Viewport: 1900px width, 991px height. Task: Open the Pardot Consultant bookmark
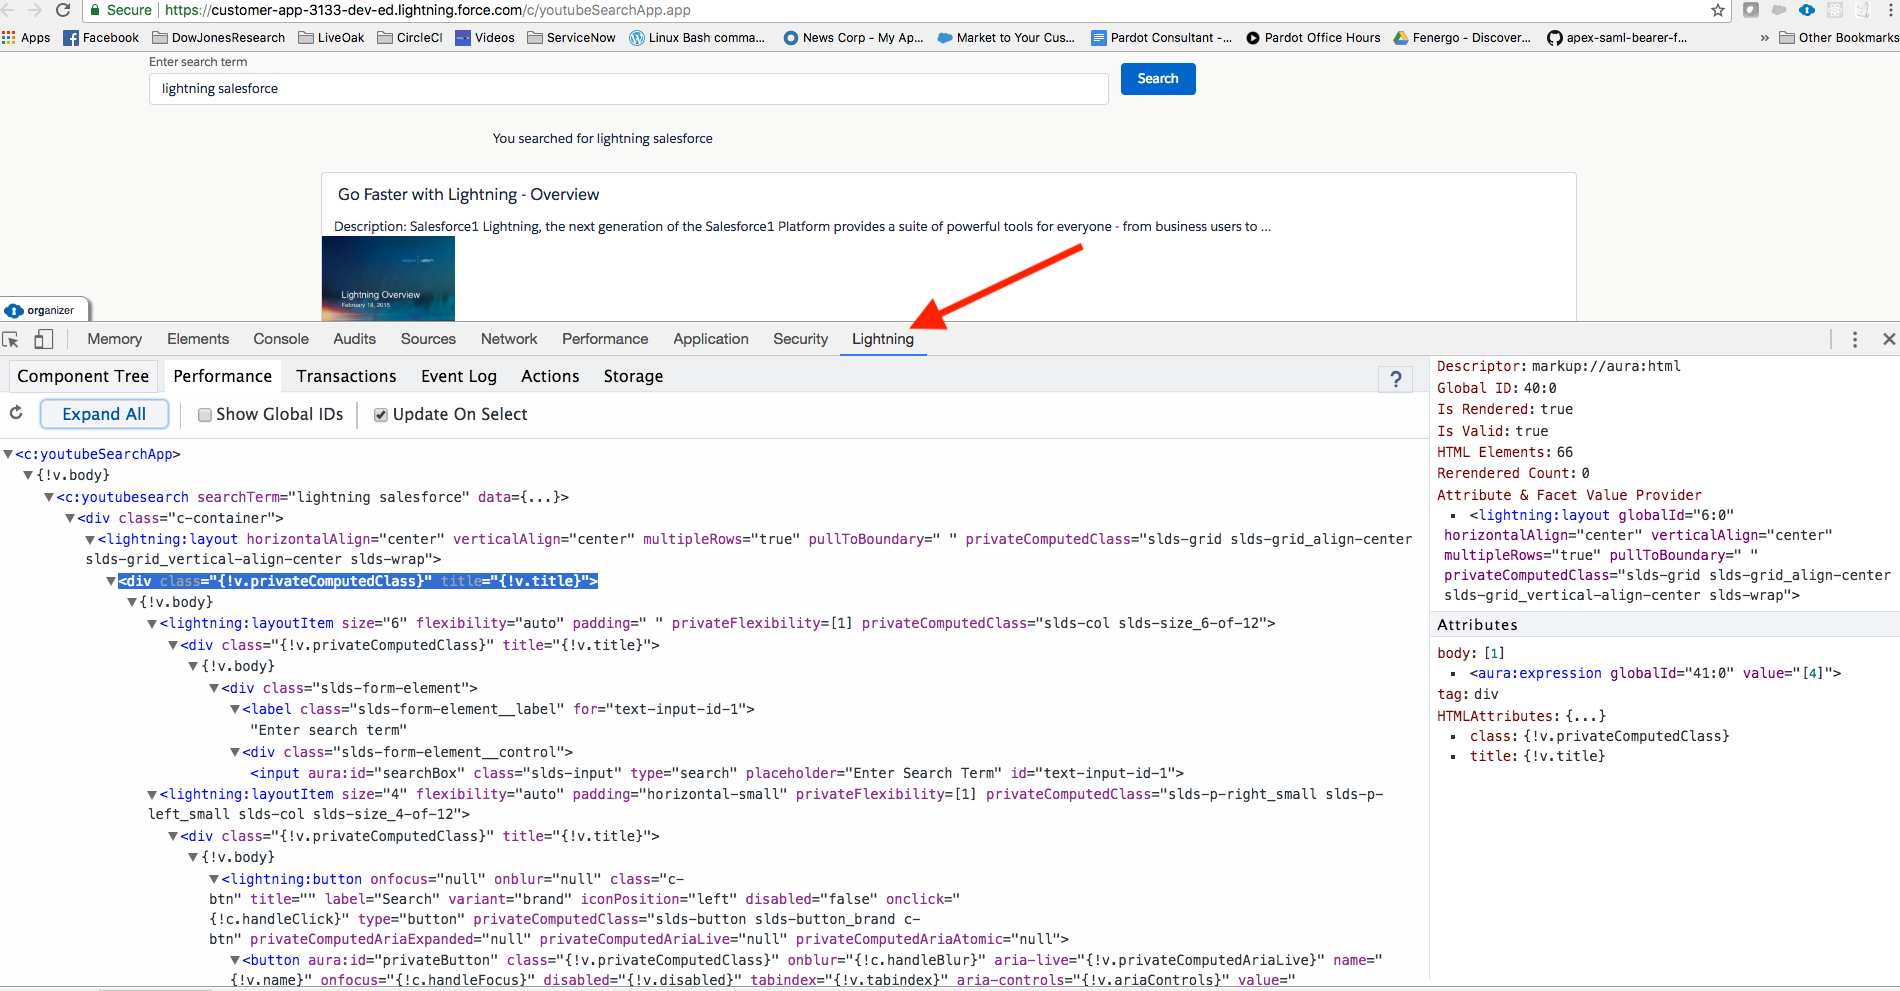point(1162,38)
